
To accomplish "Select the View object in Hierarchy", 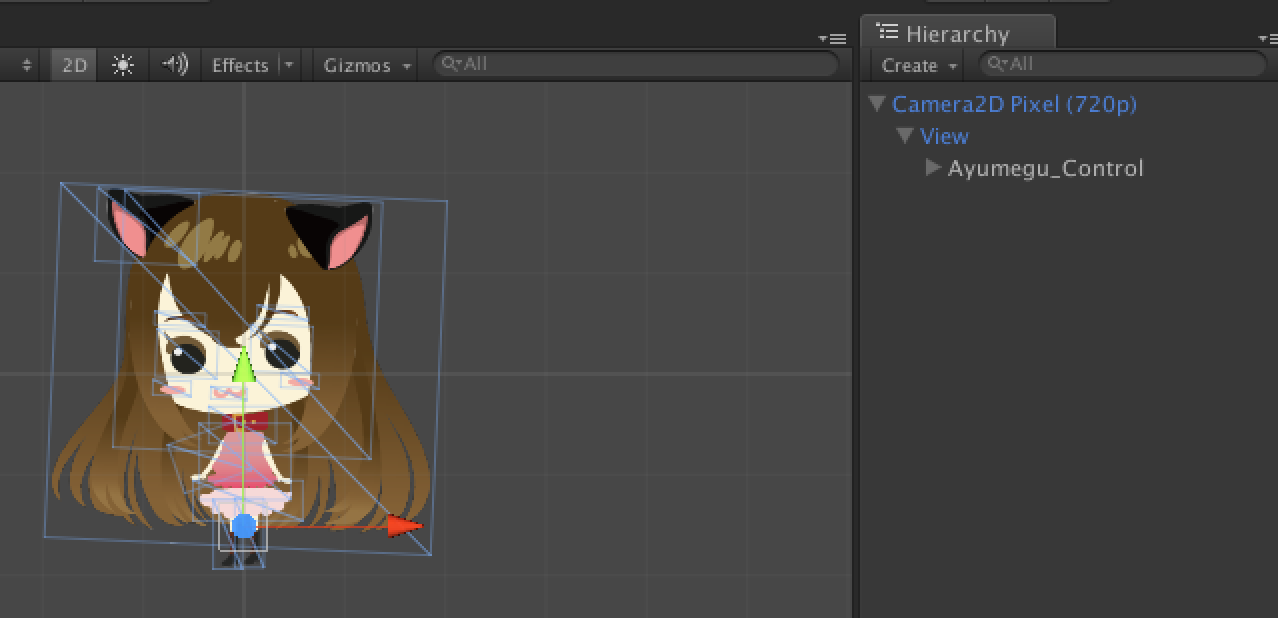I will pyautogui.click(x=944, y=136).
